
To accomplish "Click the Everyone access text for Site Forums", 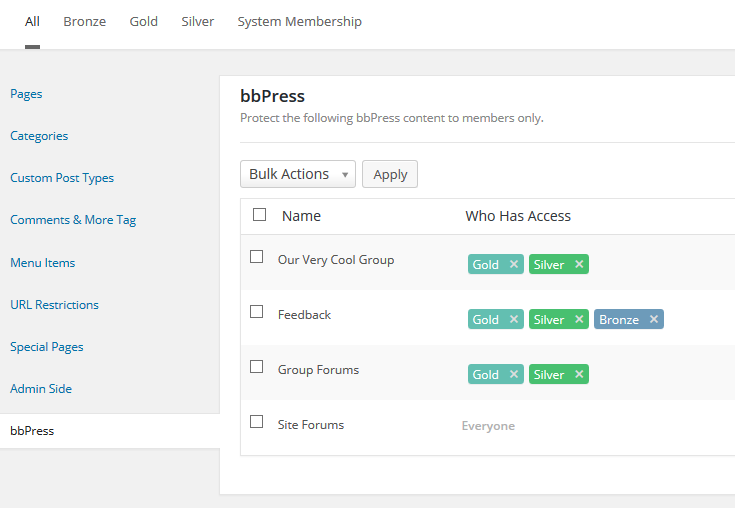I will pyautogui.click(x=488, y=426).
